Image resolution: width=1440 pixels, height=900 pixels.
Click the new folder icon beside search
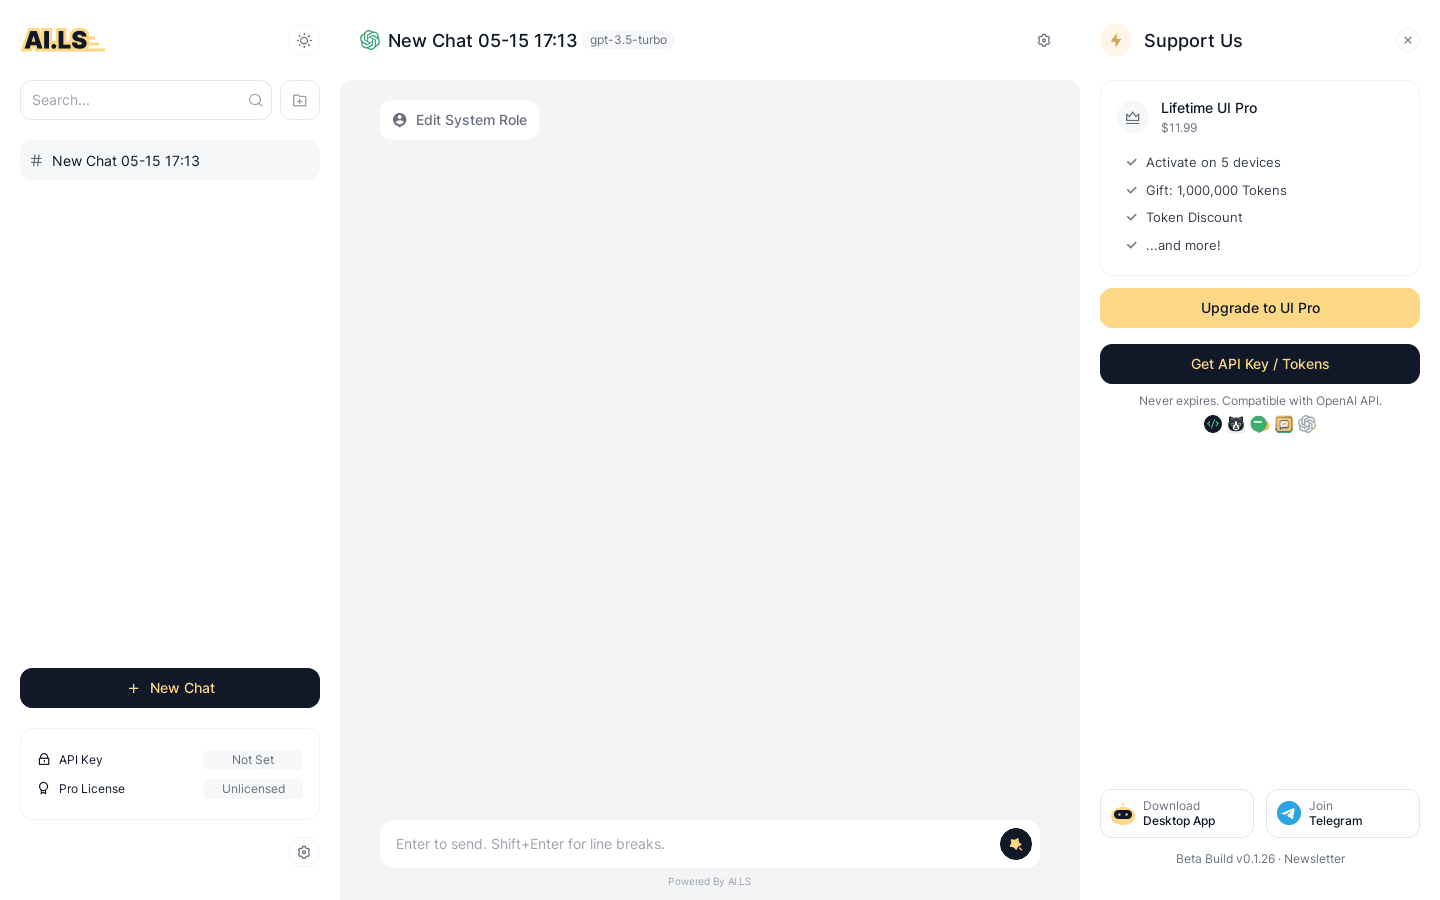click(300, 100)
